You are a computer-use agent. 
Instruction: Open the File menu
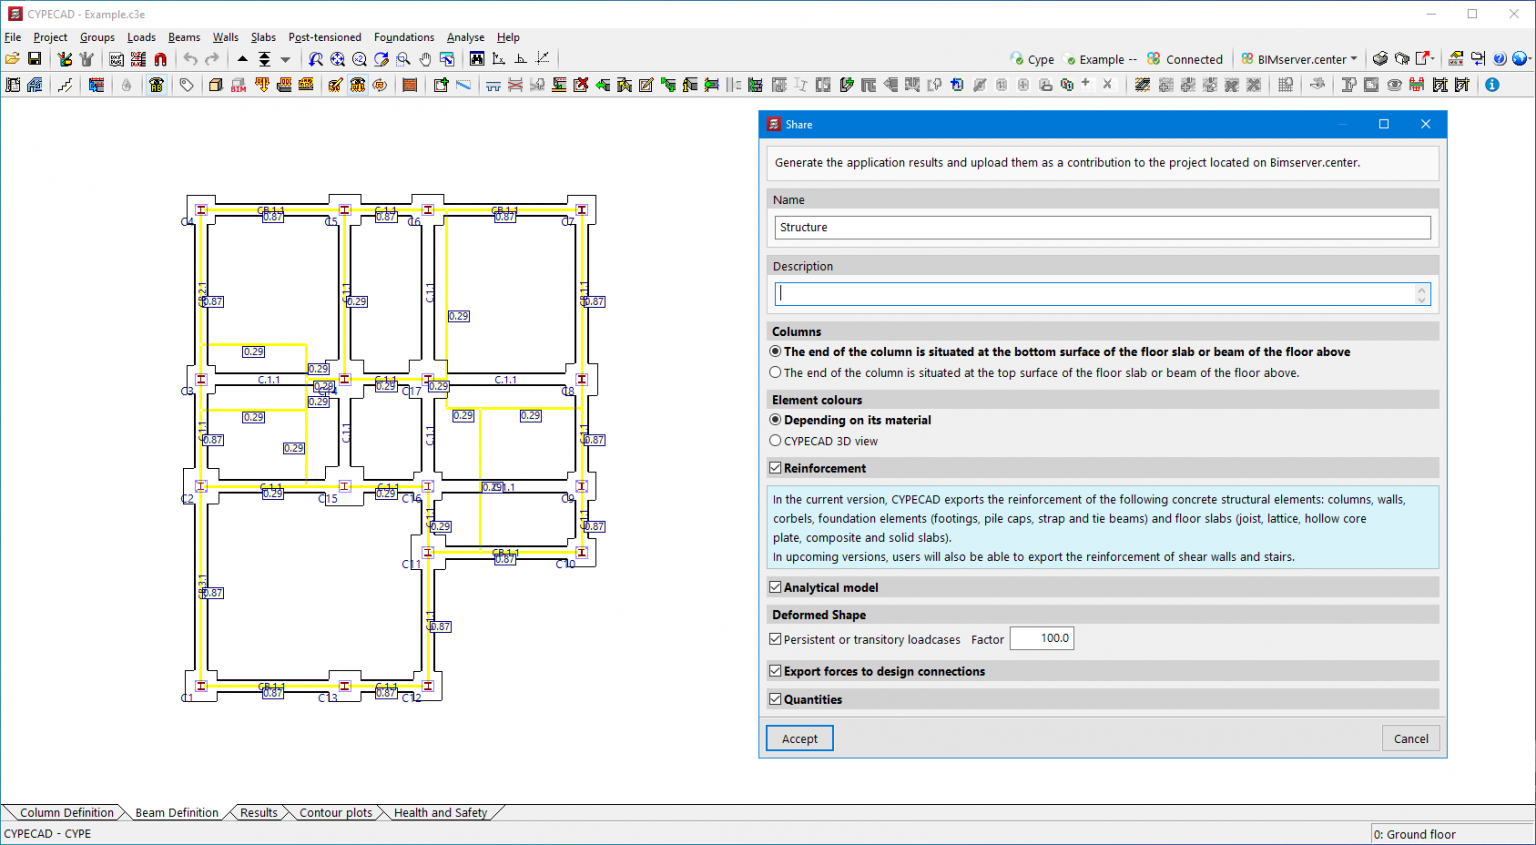[x=12, y=37]
